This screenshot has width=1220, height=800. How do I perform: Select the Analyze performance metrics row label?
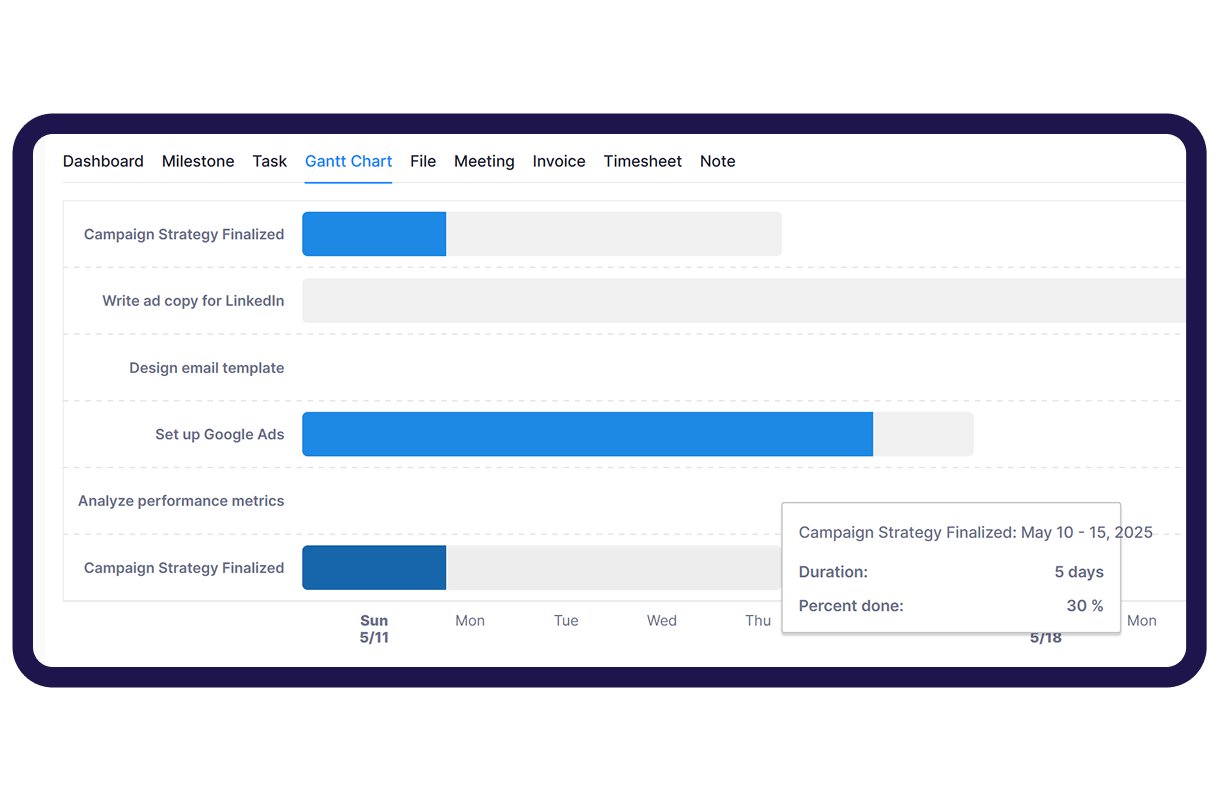click(181, 501)
